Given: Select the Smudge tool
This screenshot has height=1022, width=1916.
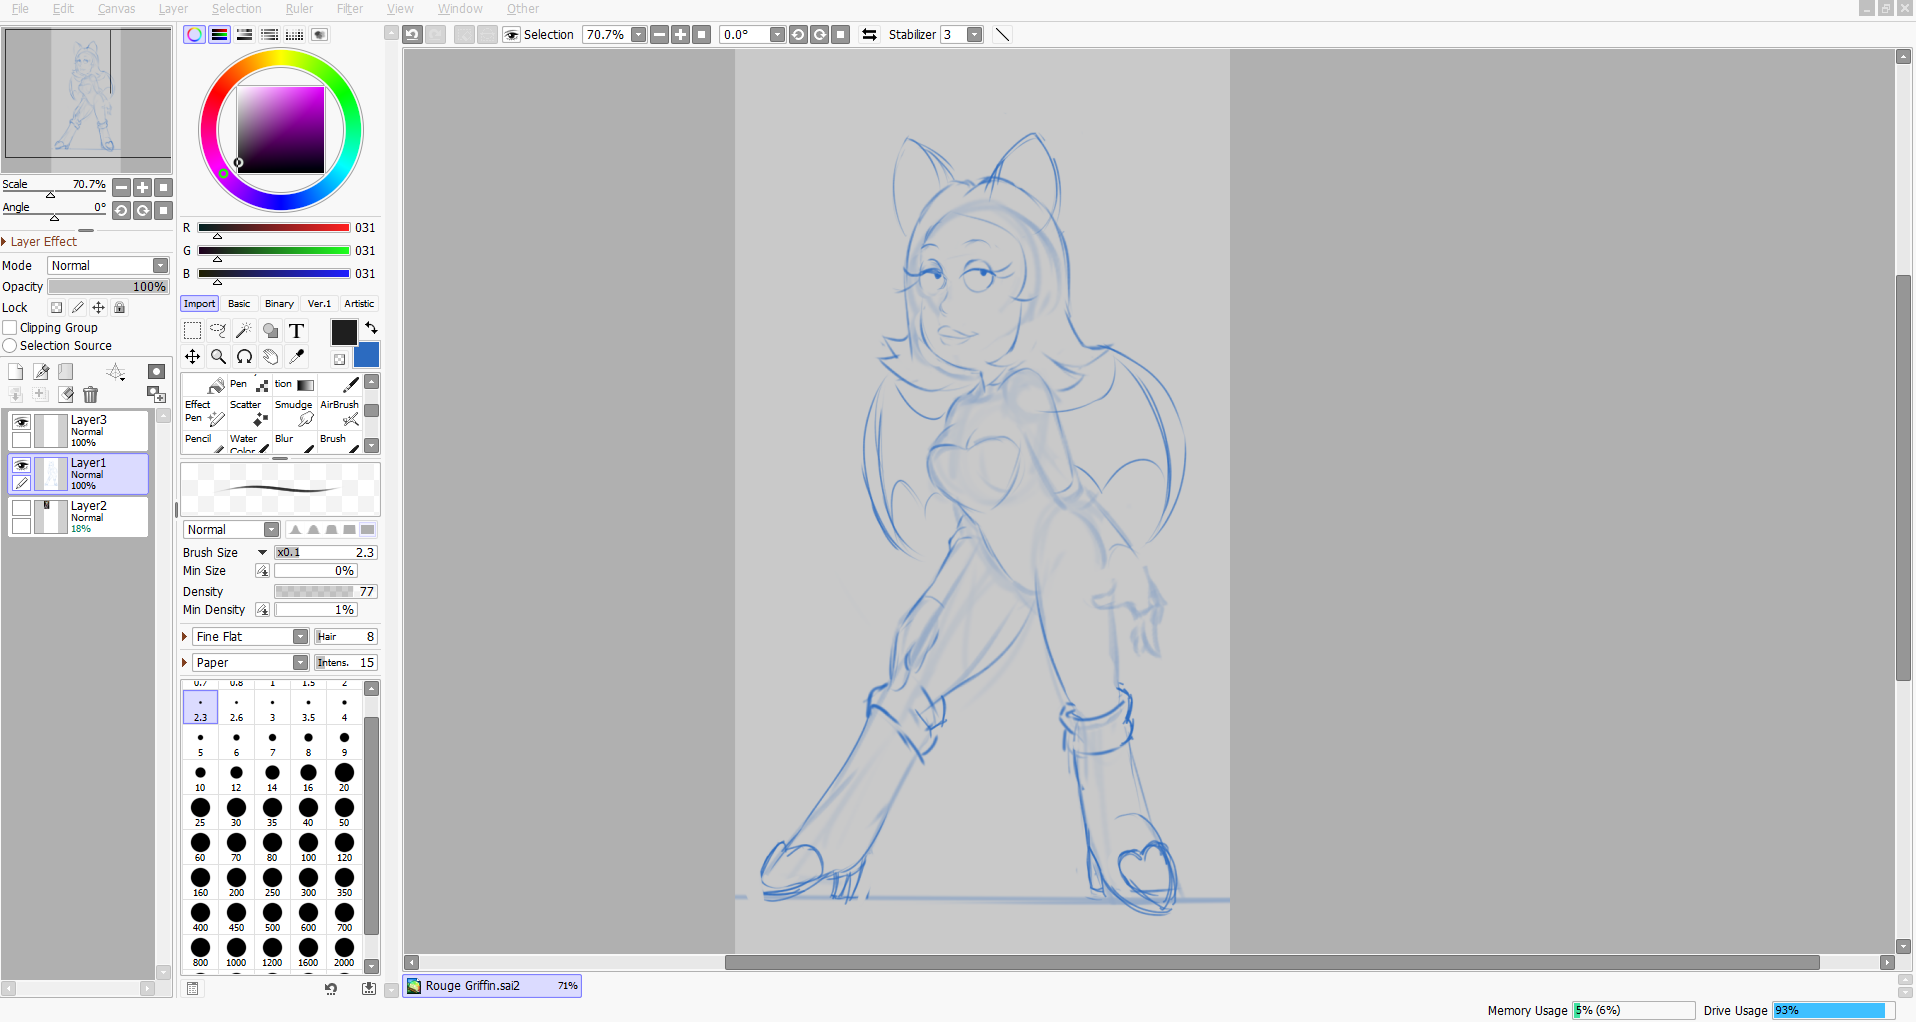Looking at the screenshot, I should pos(295,412).
